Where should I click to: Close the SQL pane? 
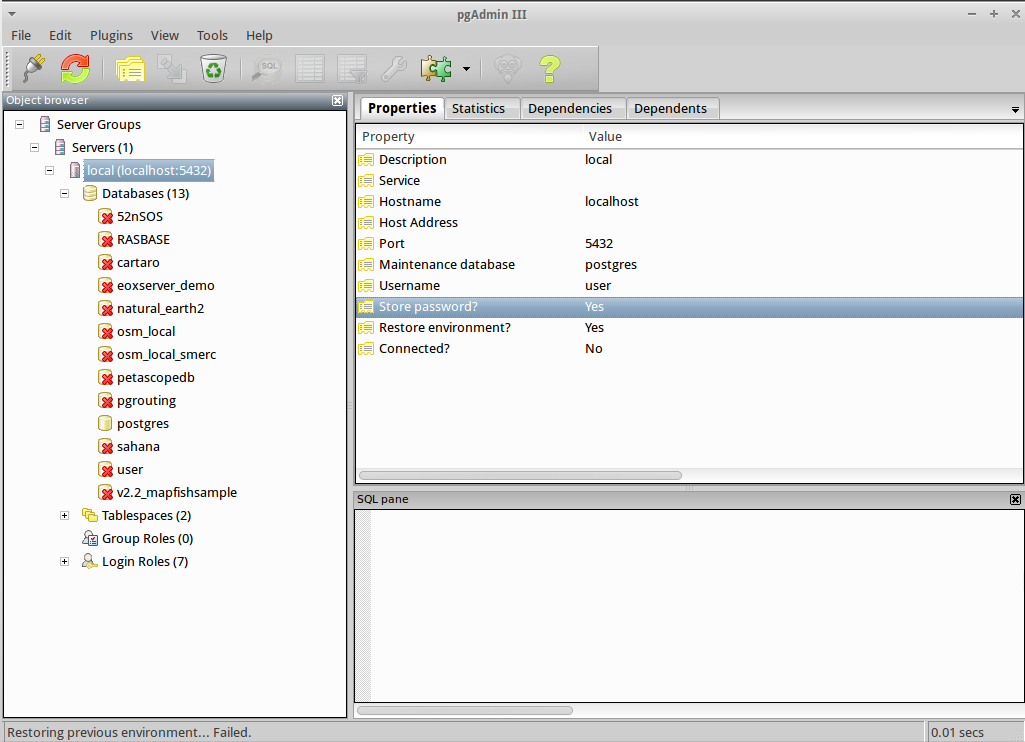click(x=1015, y=499)
